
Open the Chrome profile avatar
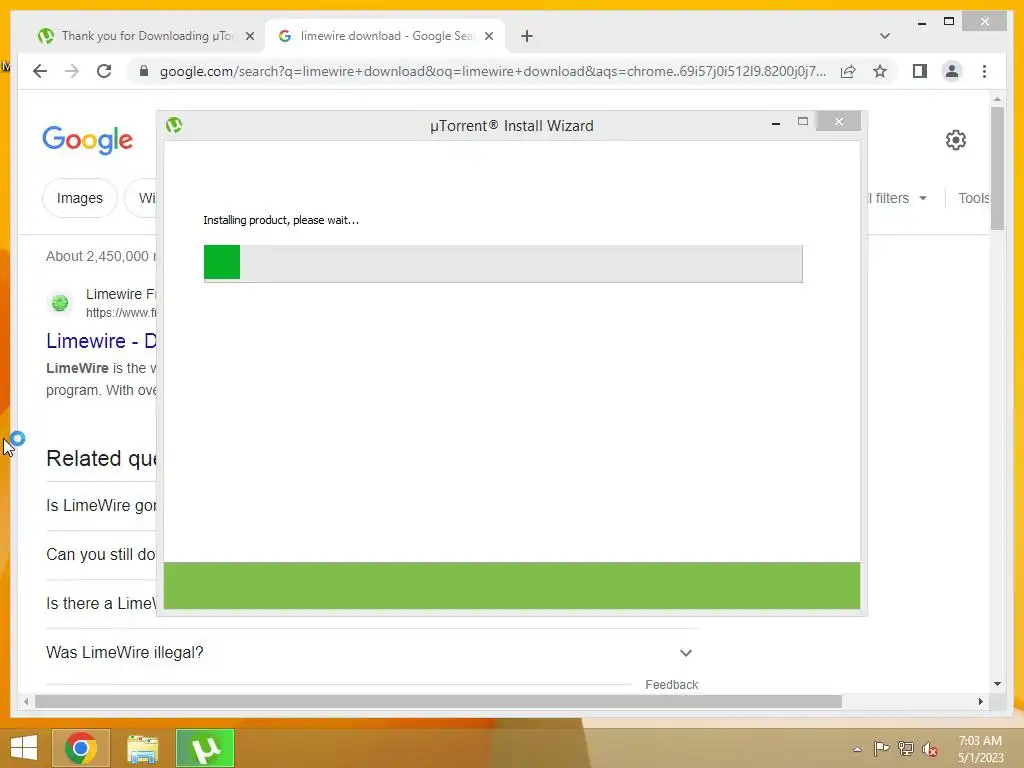pyautogui.click(x=952, y=71)
